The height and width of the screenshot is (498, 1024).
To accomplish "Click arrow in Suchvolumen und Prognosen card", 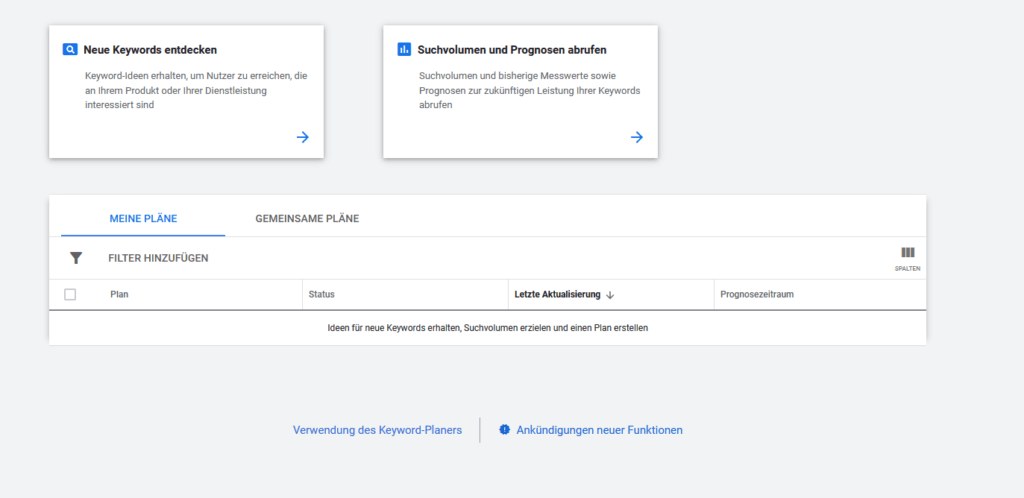I will (637, 137).
